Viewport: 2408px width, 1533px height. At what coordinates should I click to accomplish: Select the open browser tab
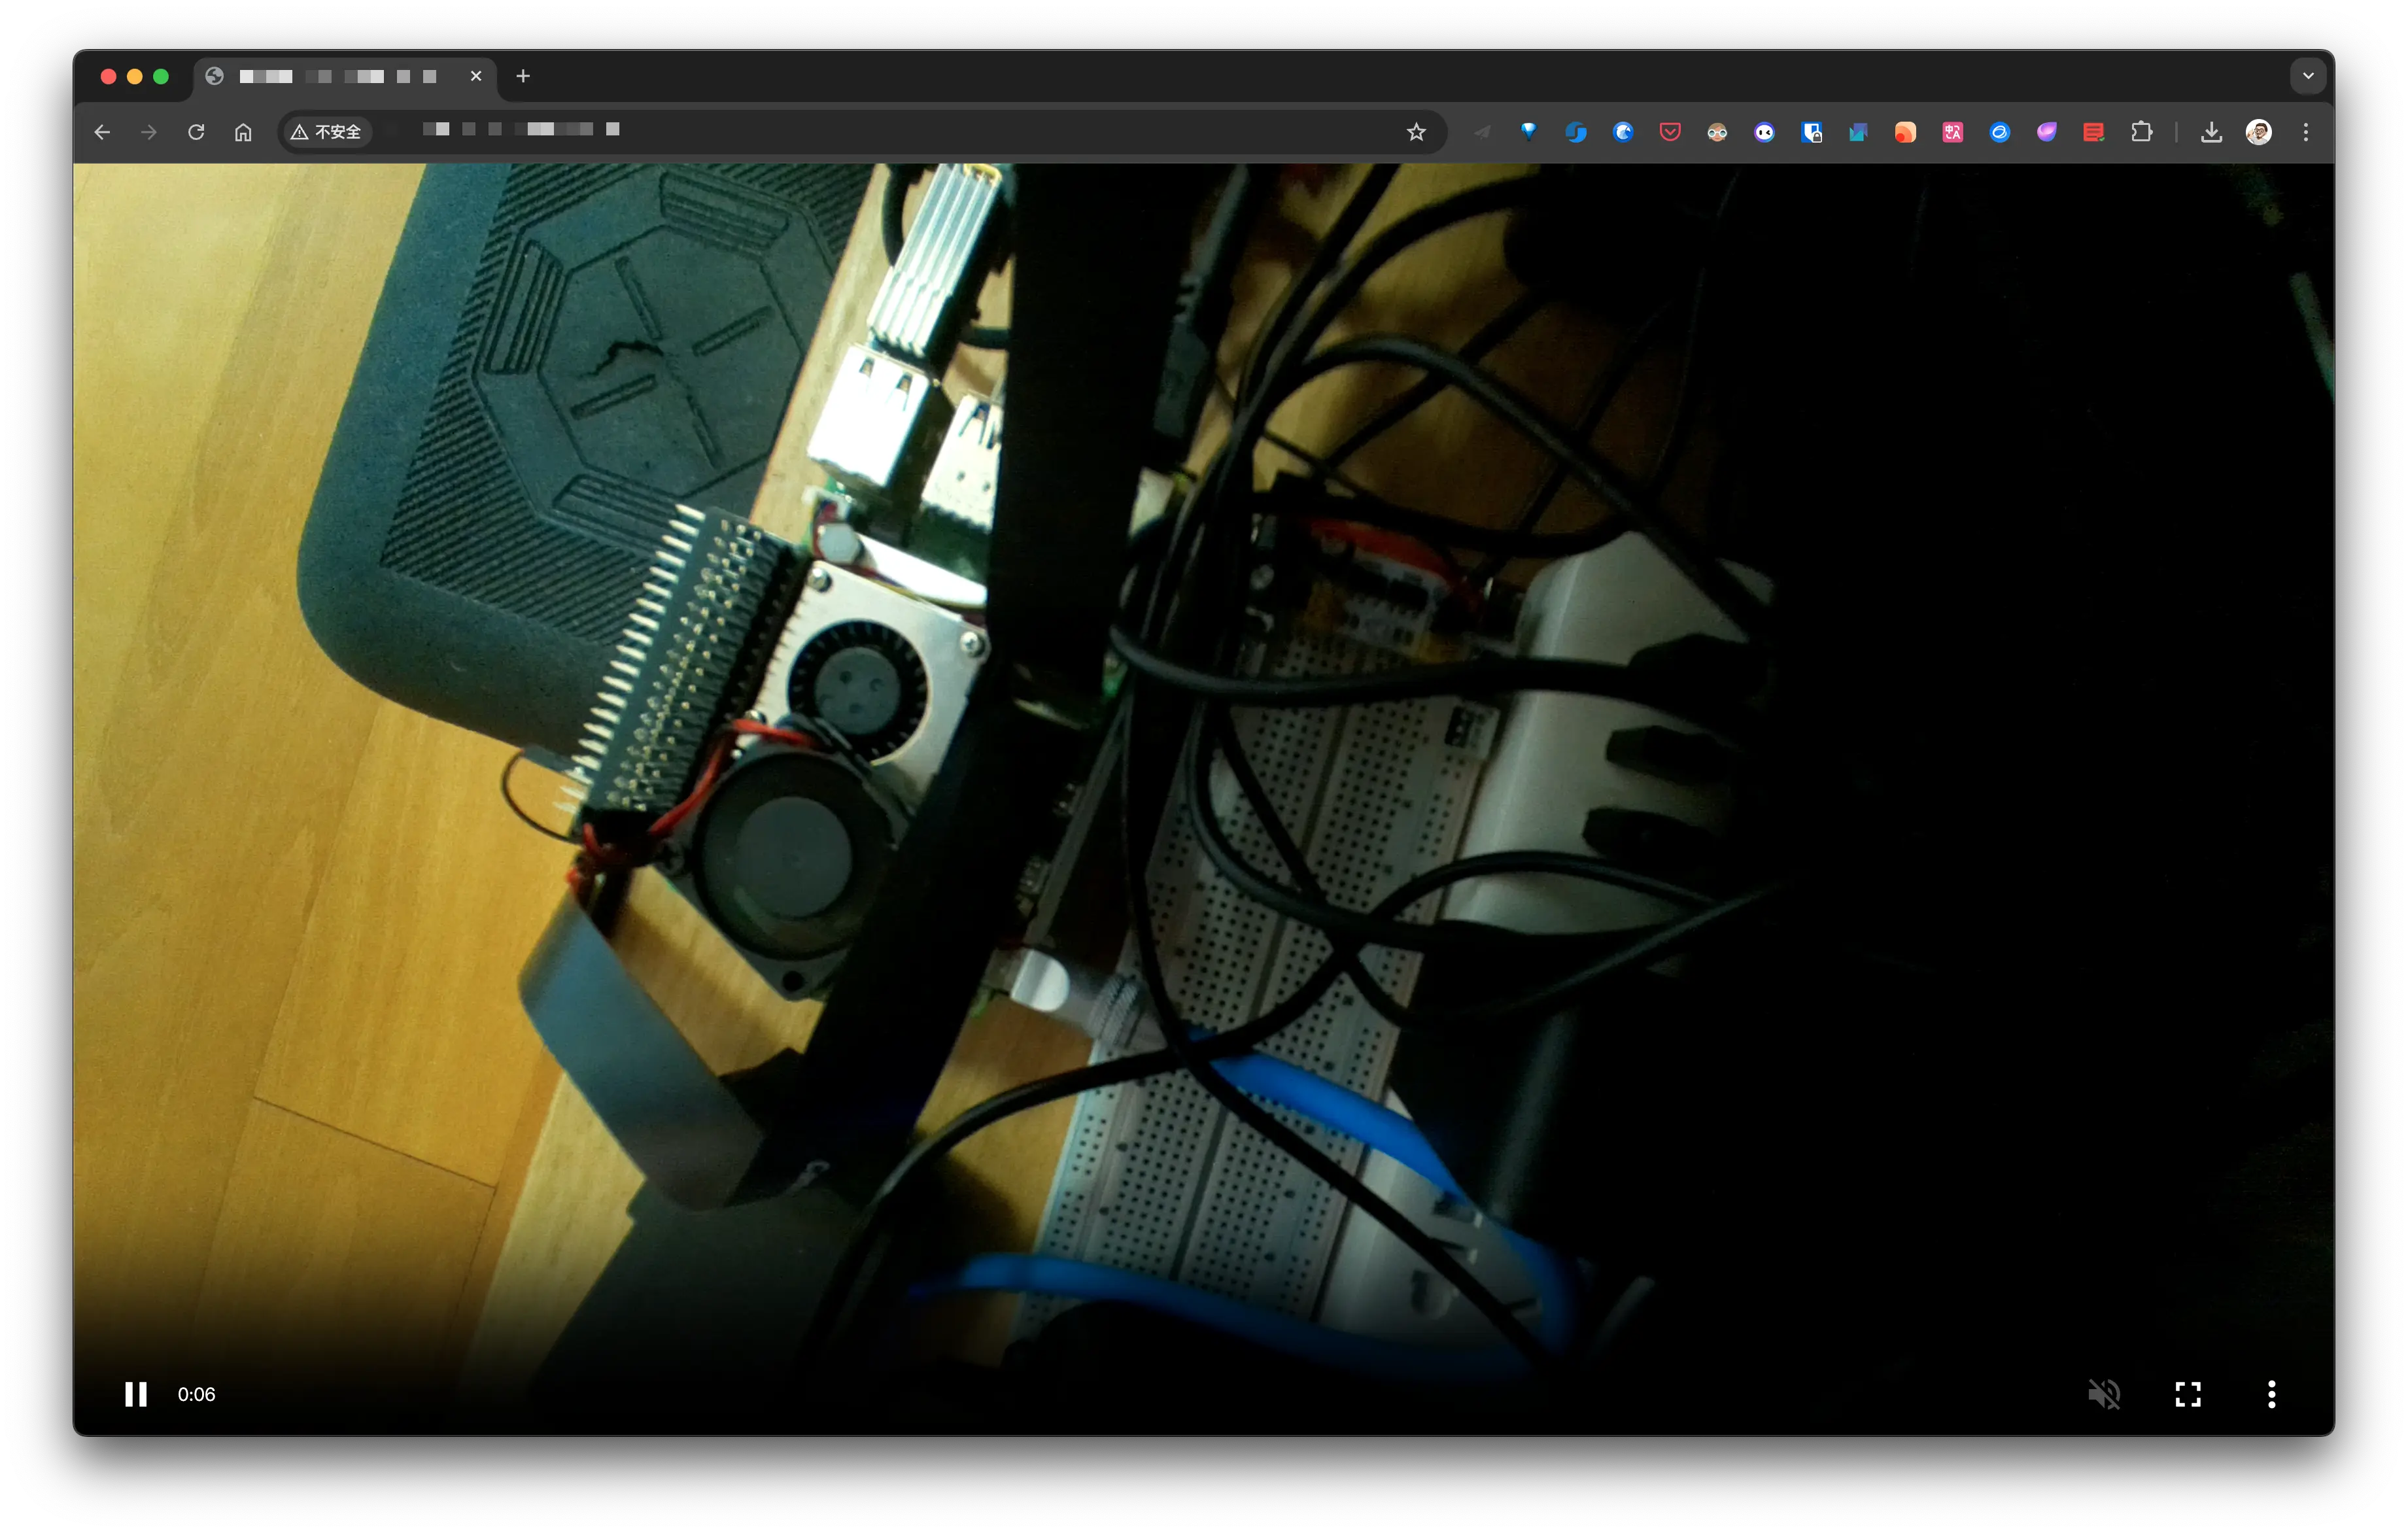[x=340, y=77]
